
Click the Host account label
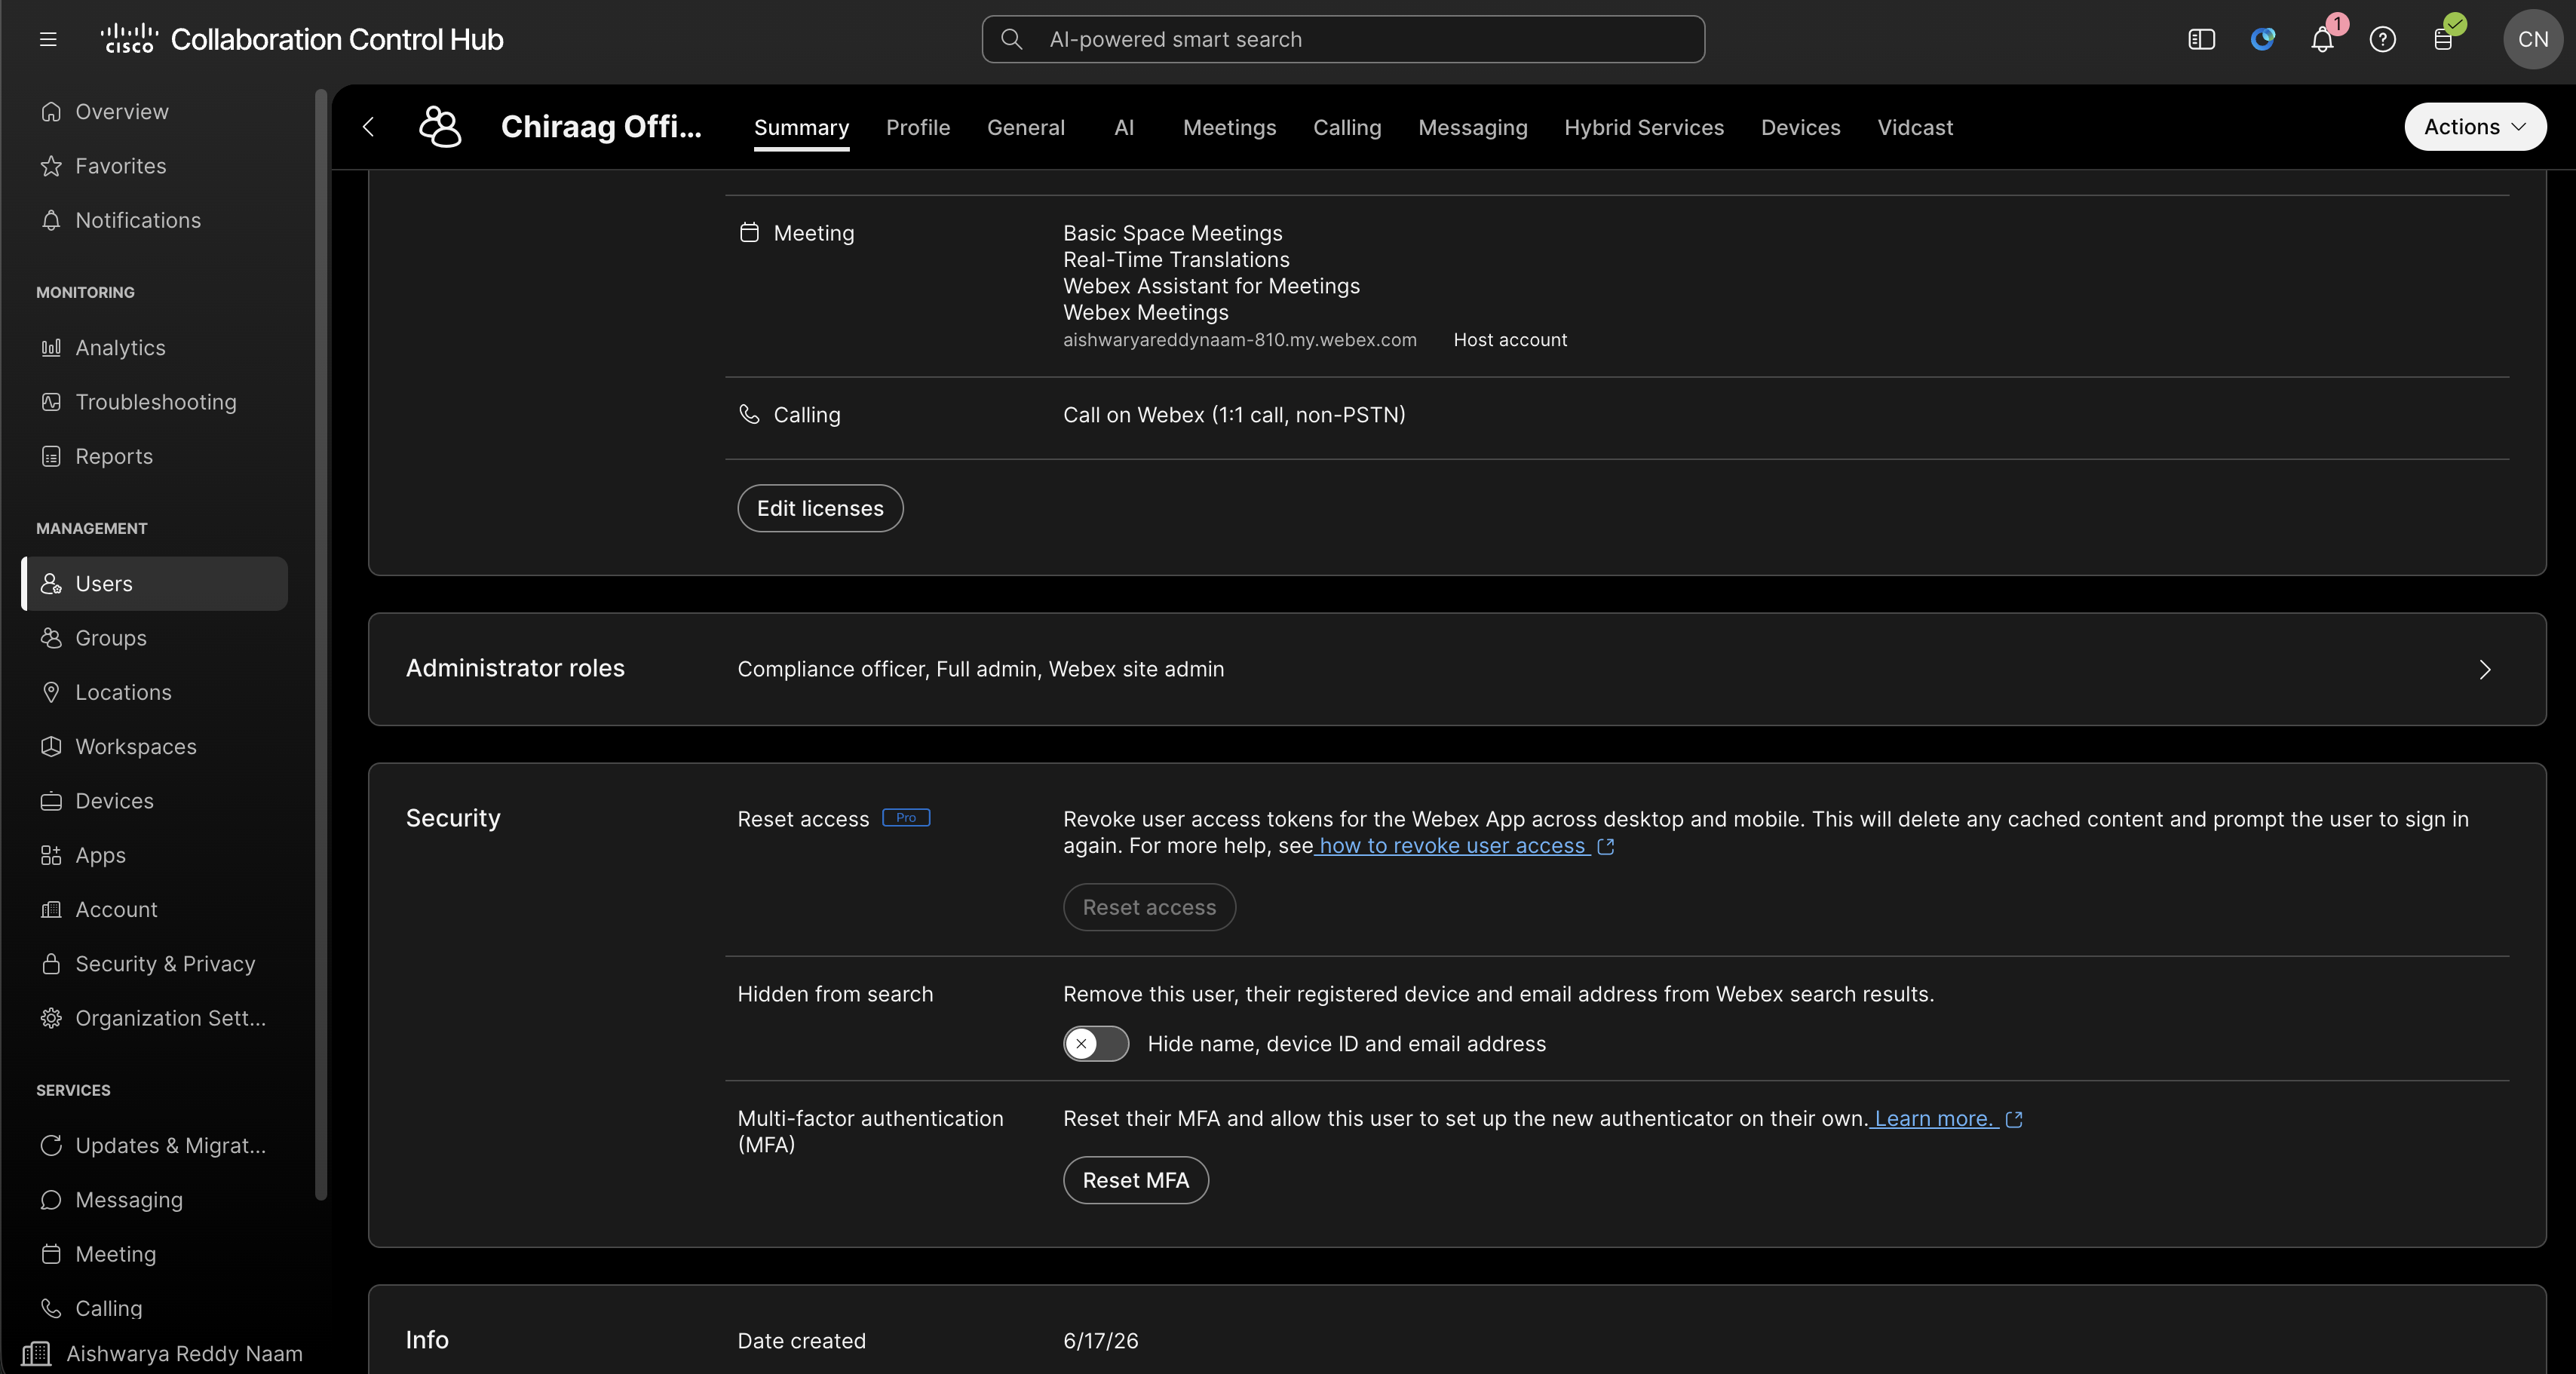pos(1509,340)
